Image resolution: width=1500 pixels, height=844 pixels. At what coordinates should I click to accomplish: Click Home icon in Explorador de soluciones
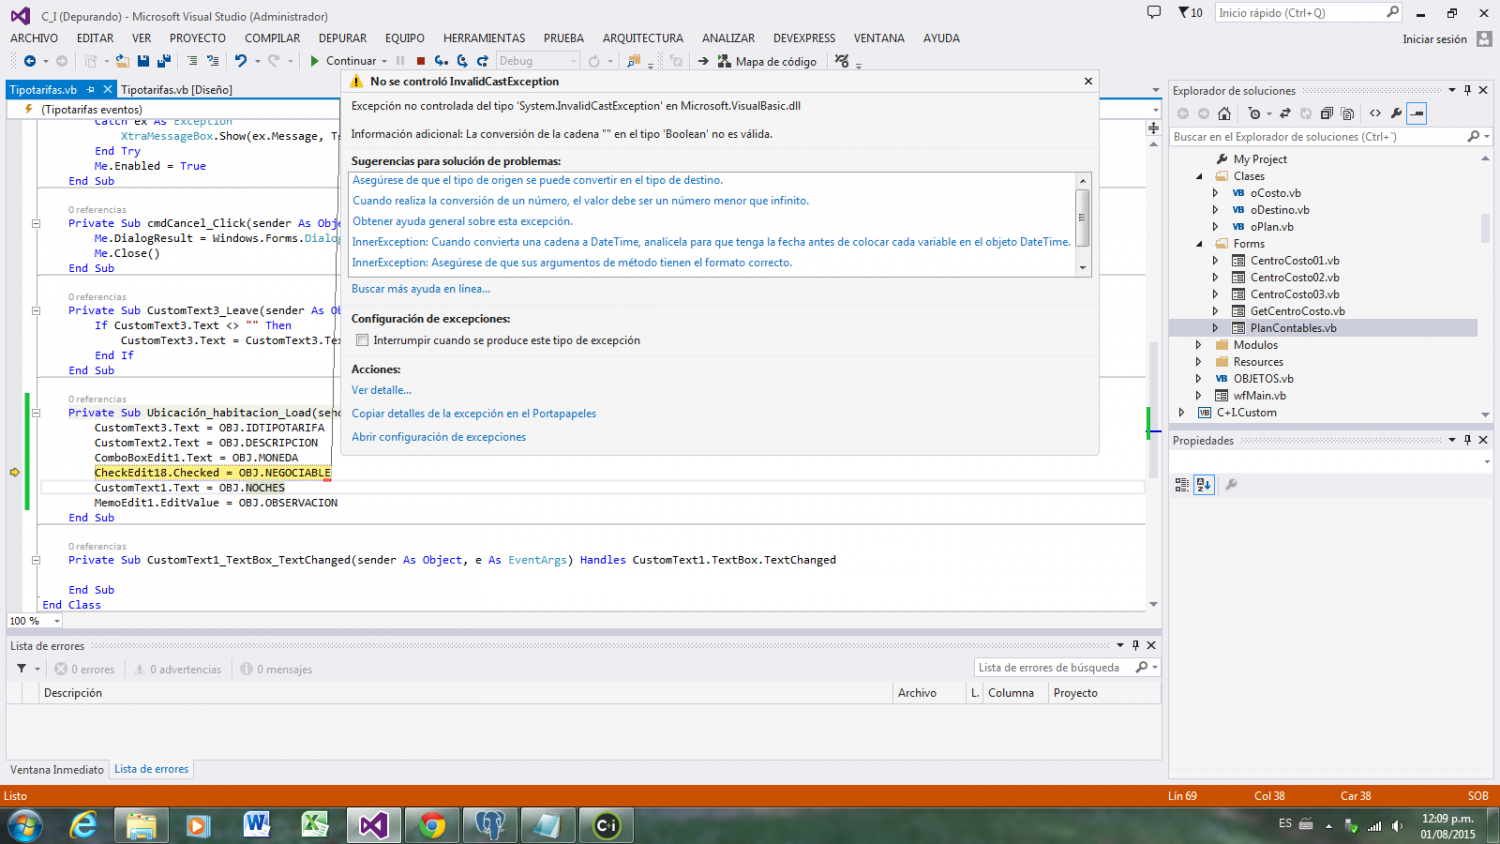[1224, 113]
